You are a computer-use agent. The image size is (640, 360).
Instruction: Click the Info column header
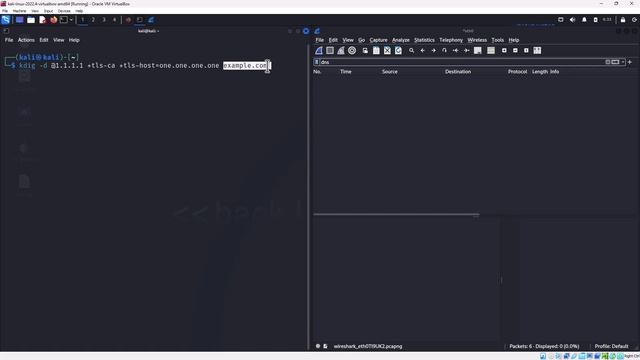tap(554, 72)
